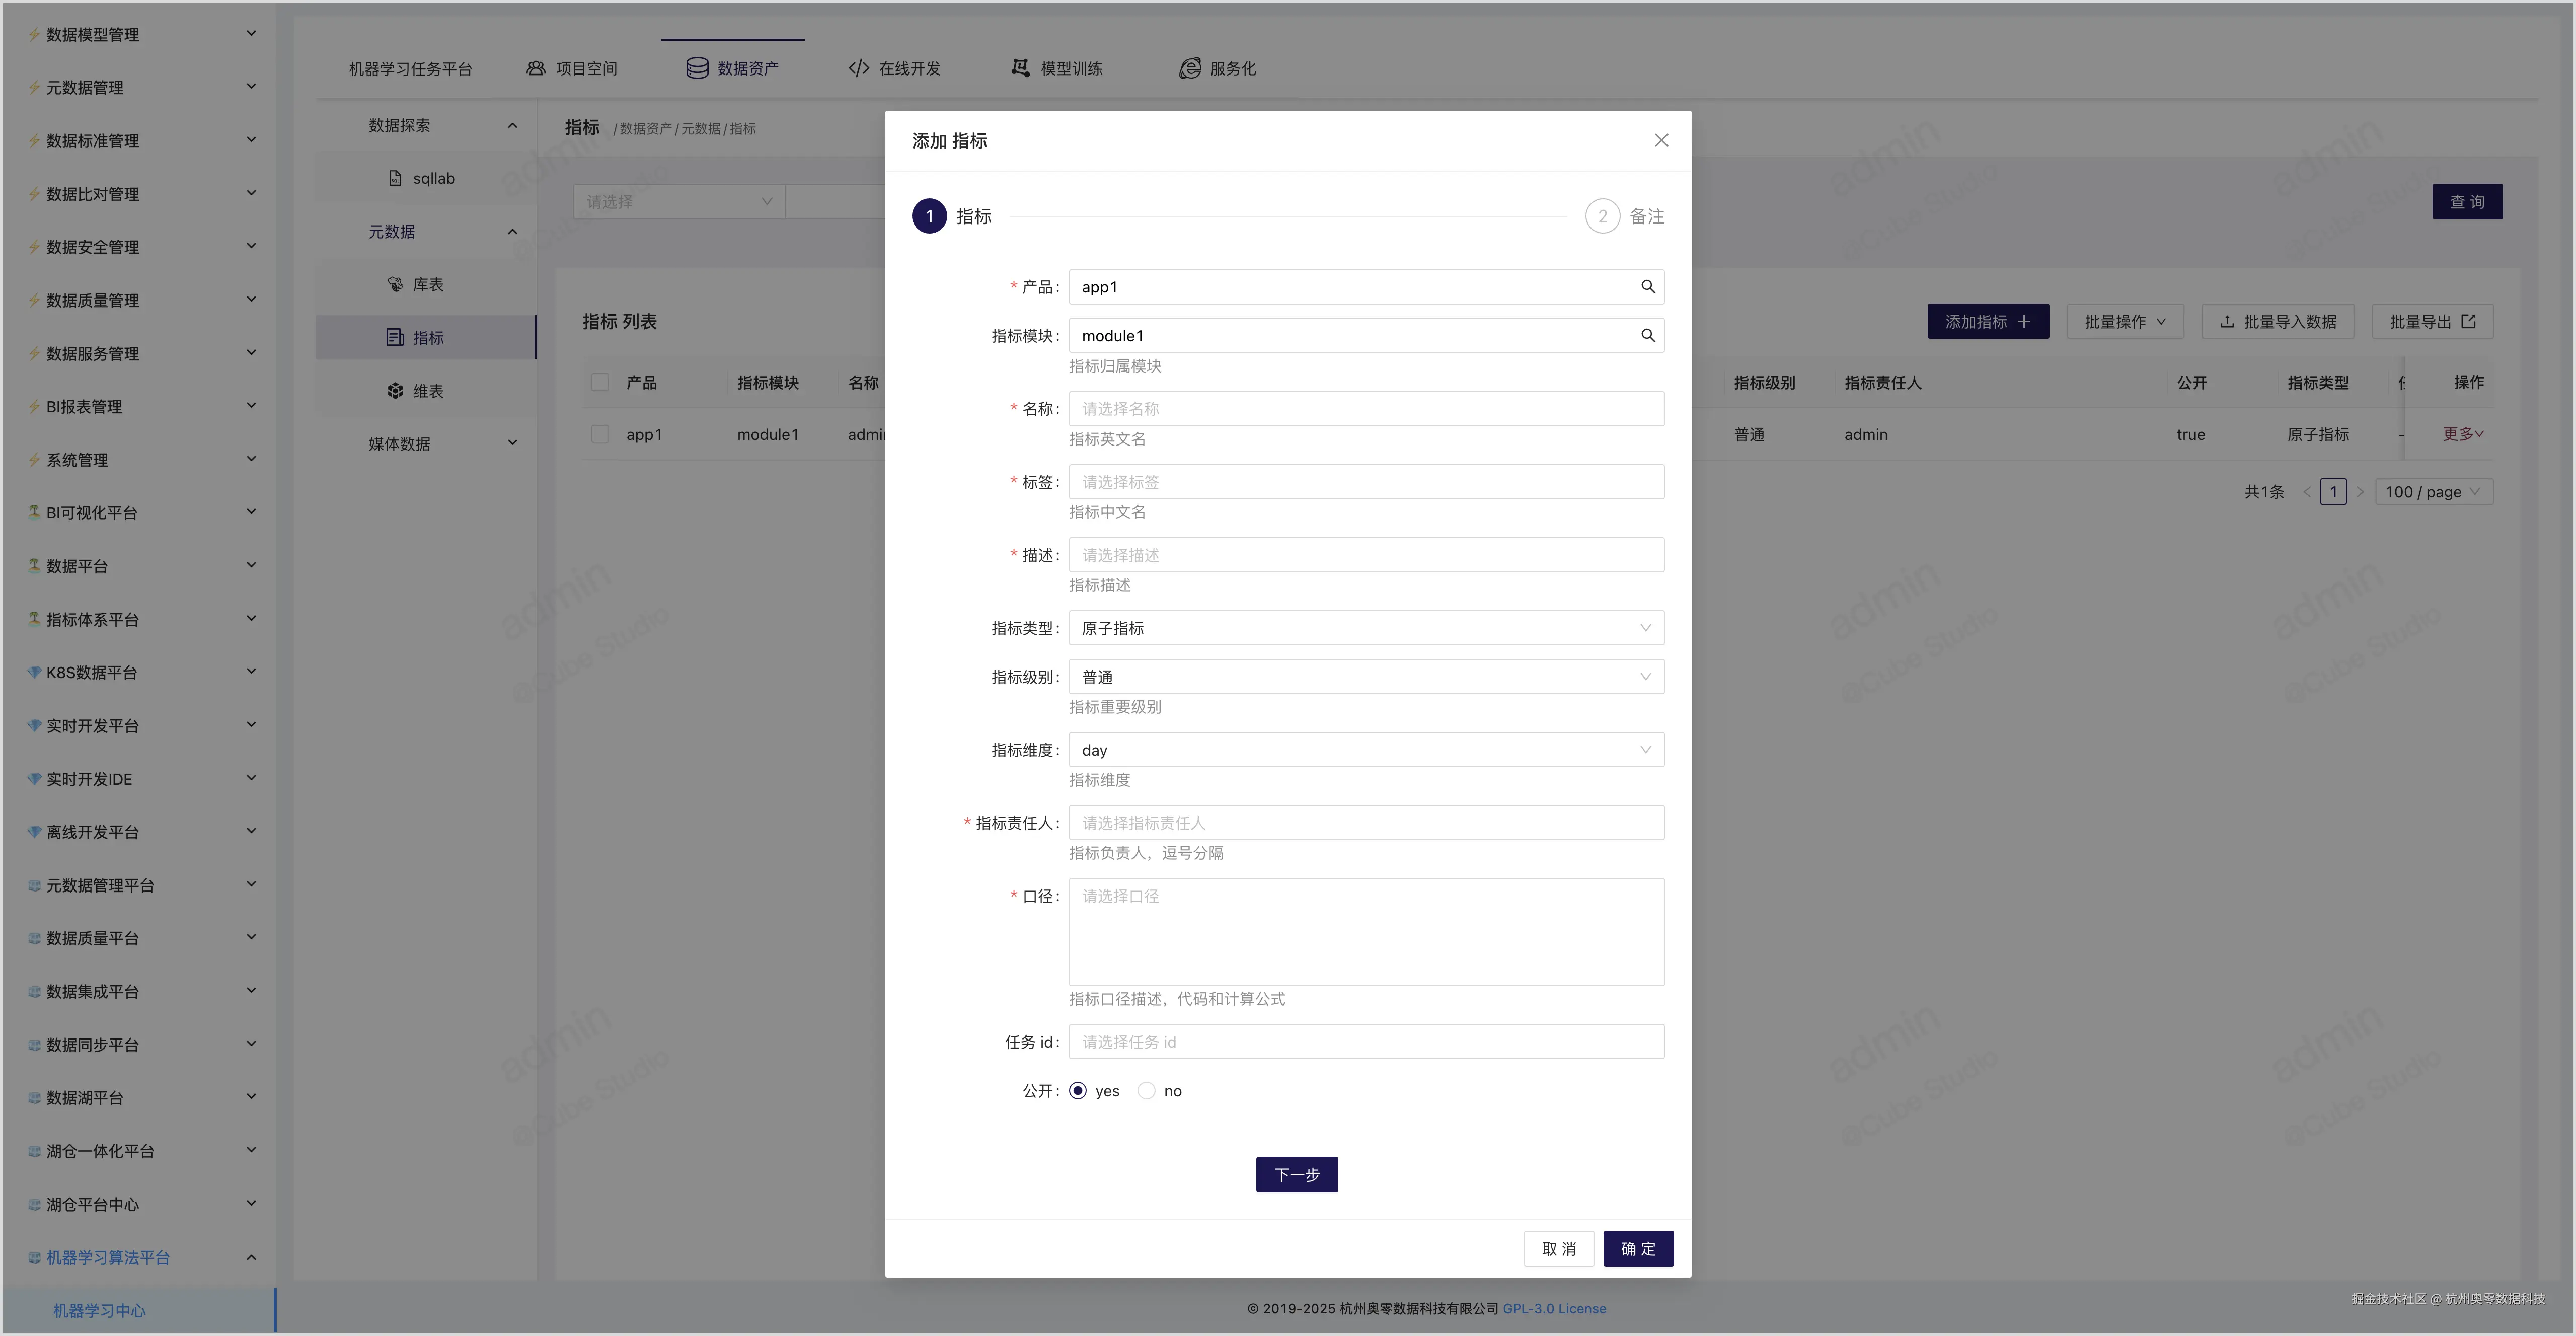Screen dimensions: 2576x1336
Task: Click the 取消 button in the dialog footer
Action: 1558,1249
